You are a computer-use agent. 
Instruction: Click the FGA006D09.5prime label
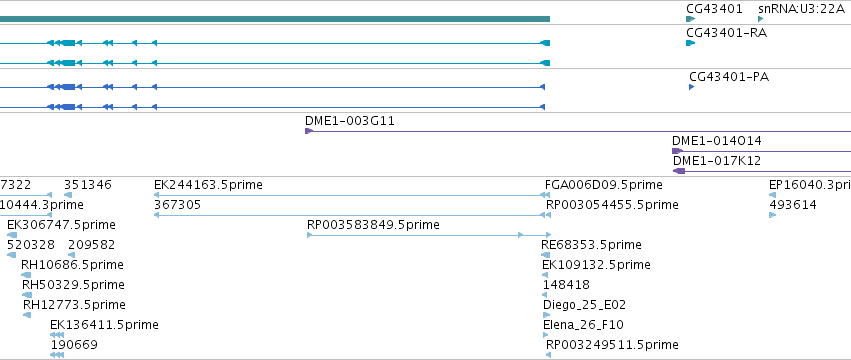[604, 185]
